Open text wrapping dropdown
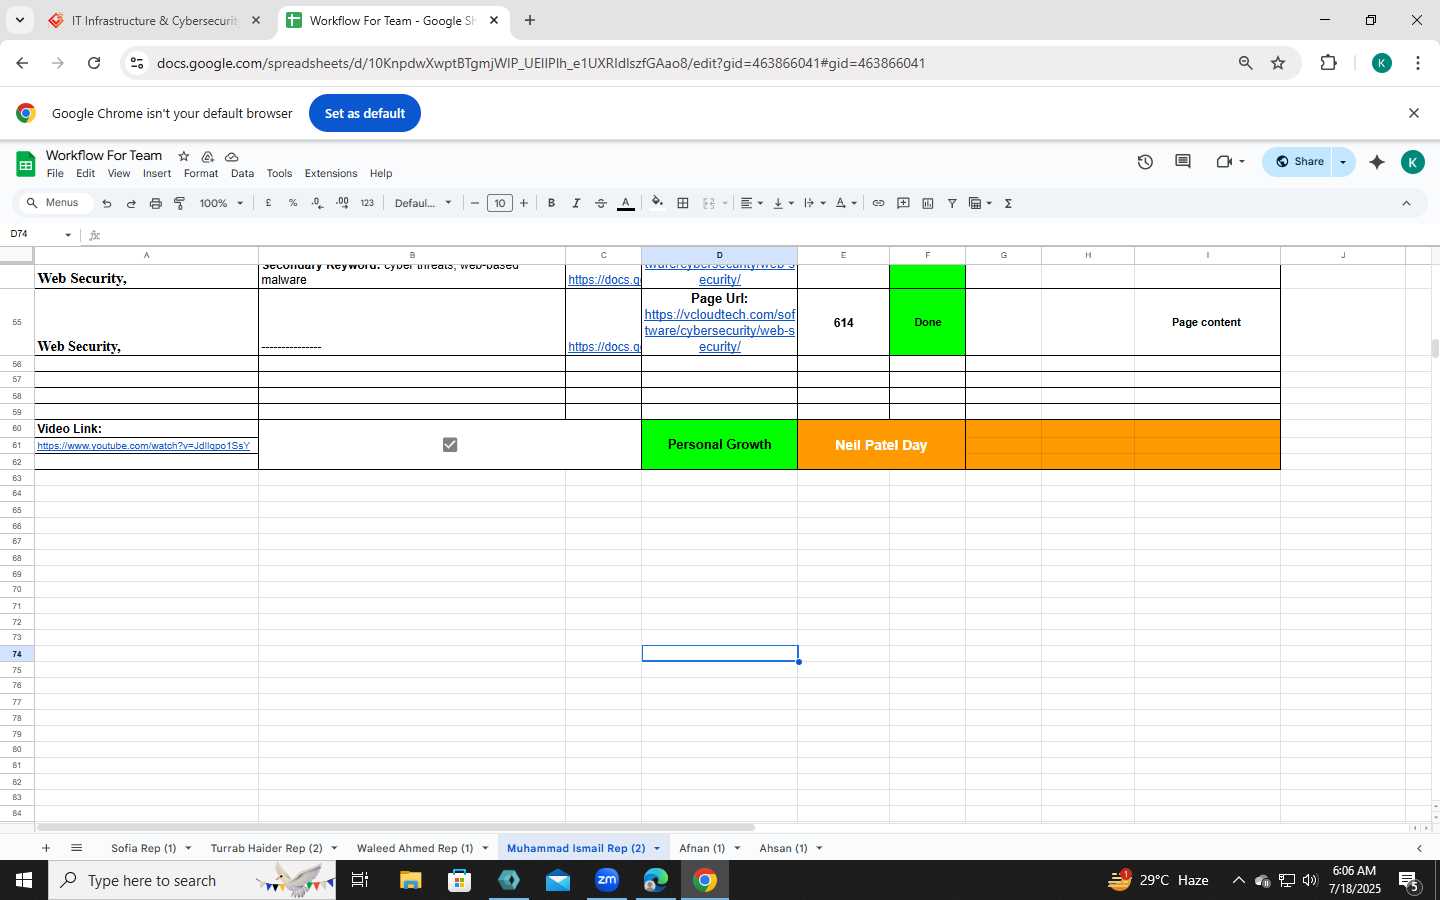1440x900 pixels. click(x=814, y=203)
